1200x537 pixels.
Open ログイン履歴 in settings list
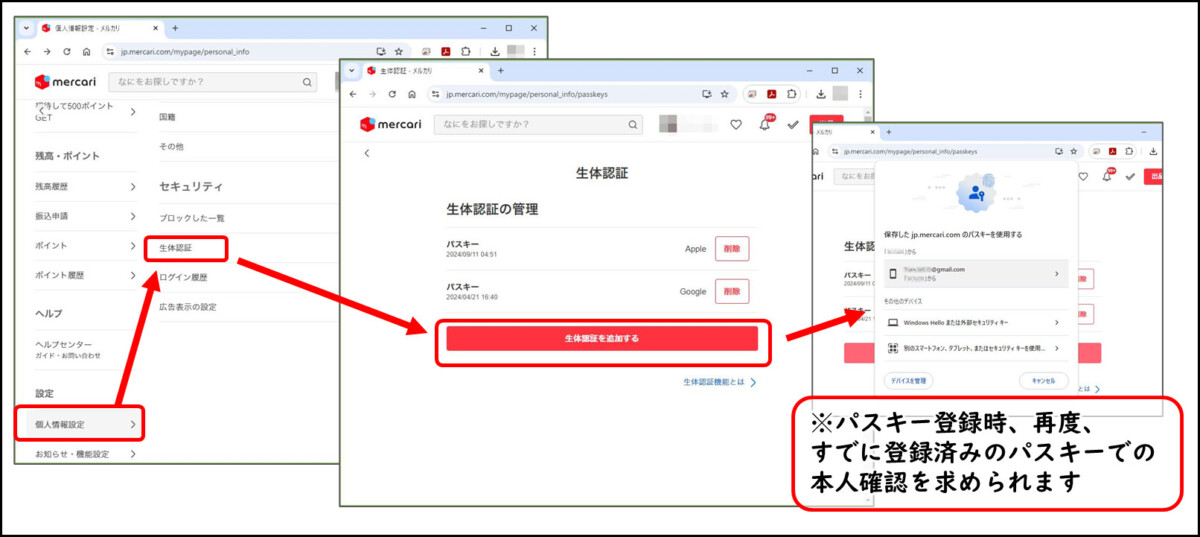[183, 277]
